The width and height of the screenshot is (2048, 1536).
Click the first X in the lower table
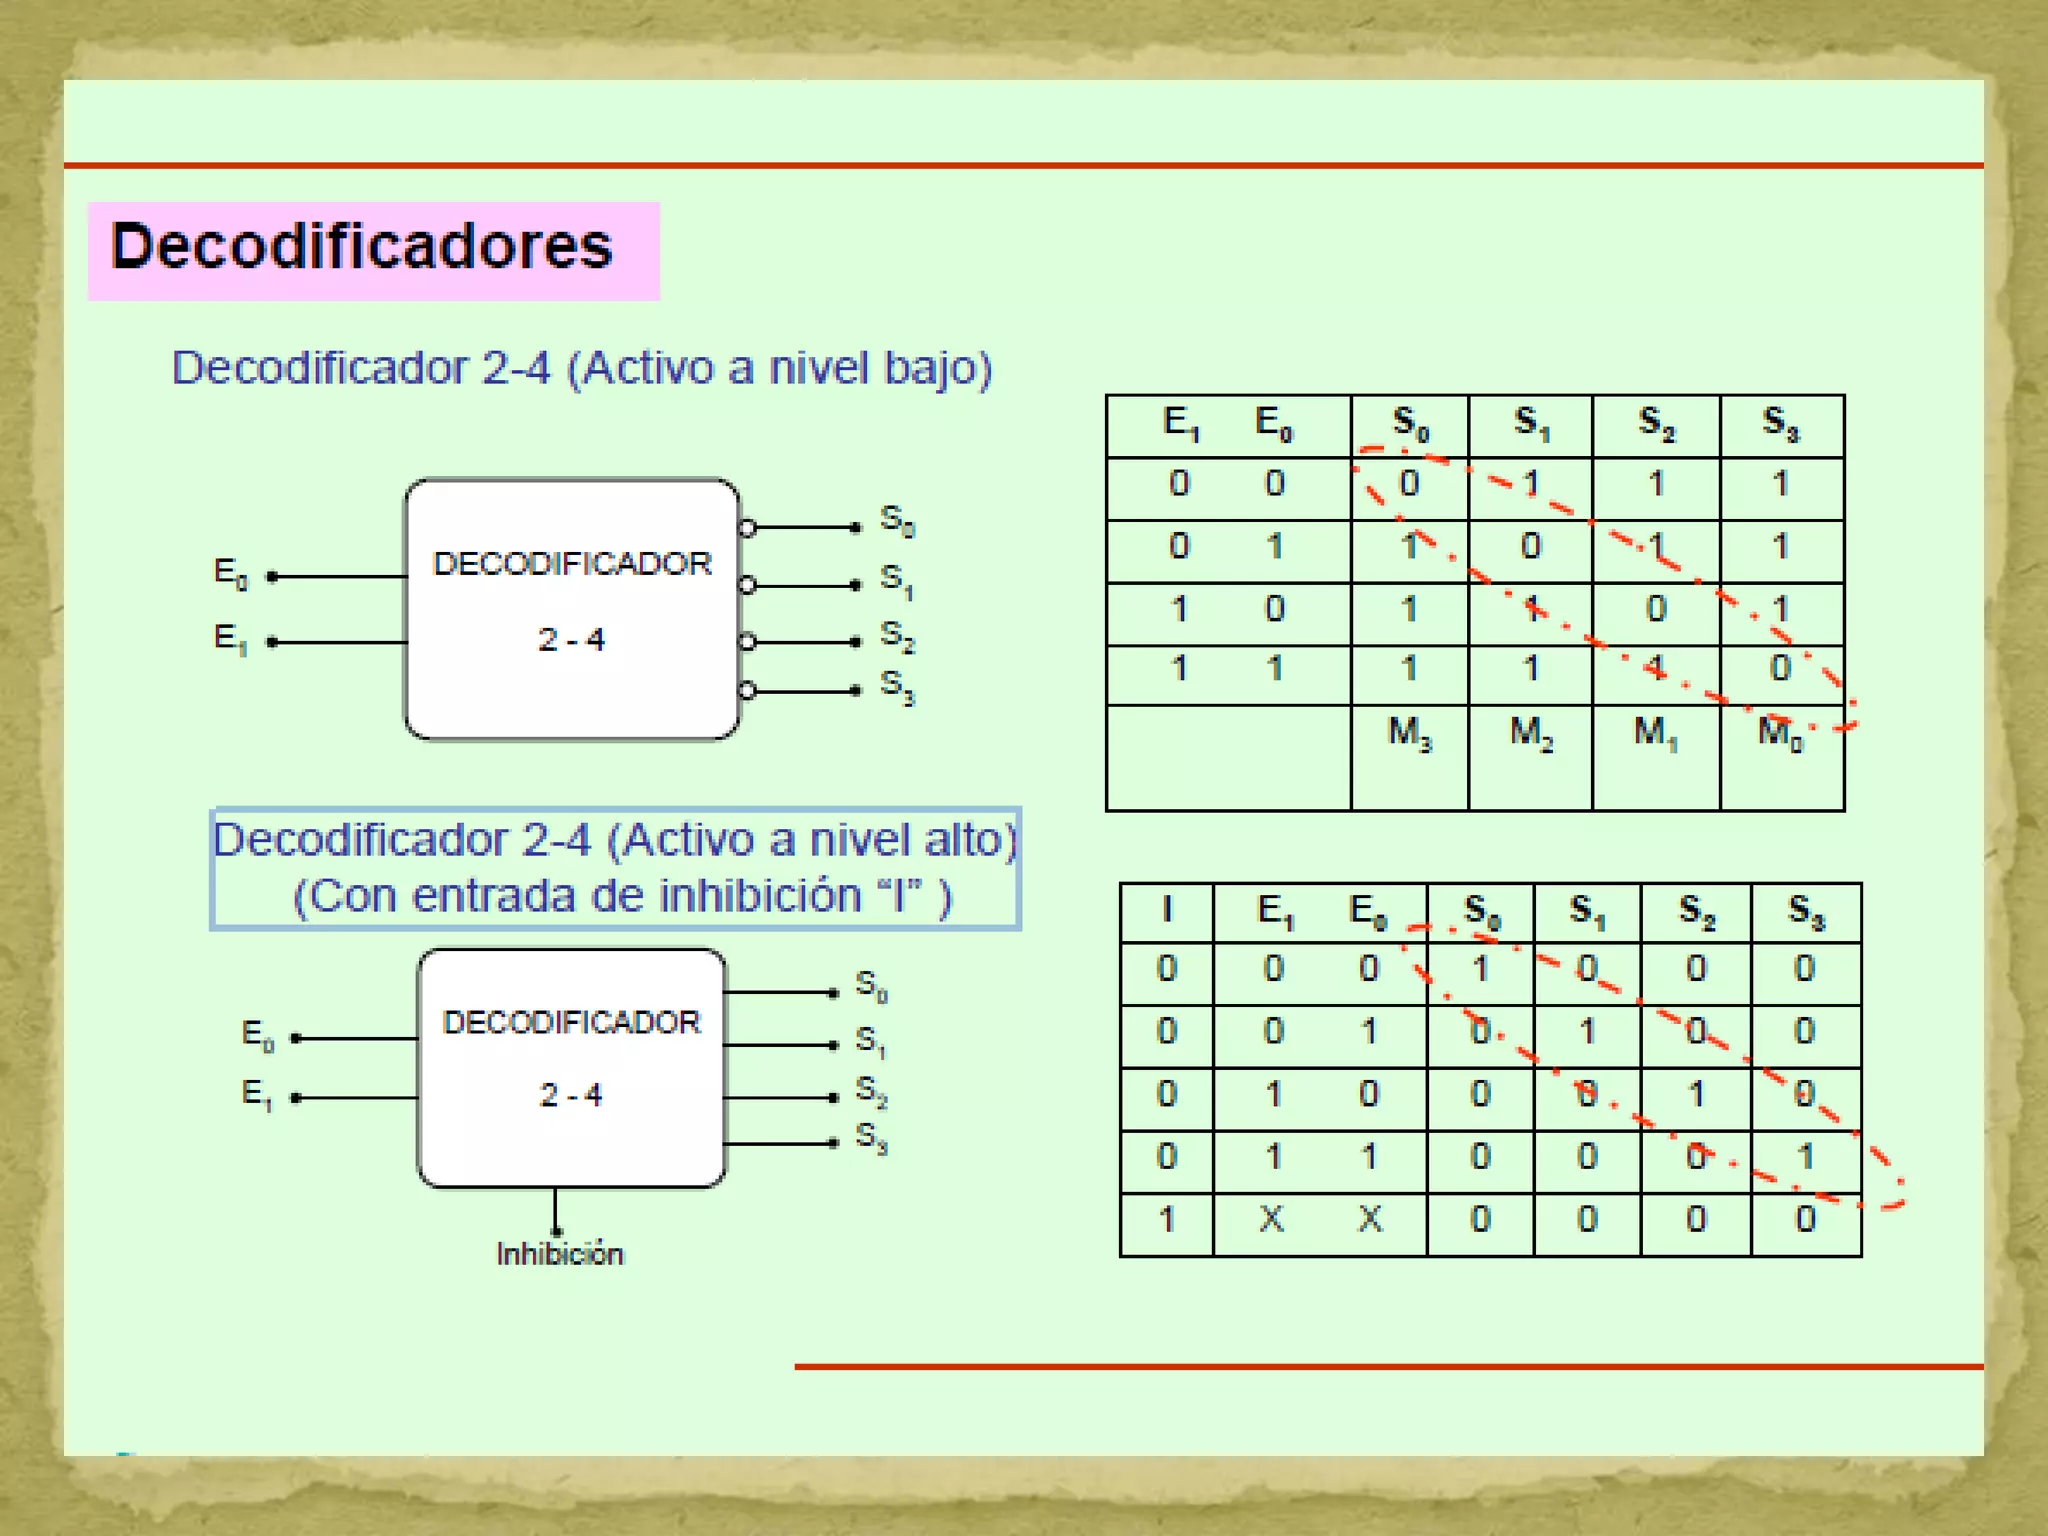pyautogui.click(x=1271, y=1219)
